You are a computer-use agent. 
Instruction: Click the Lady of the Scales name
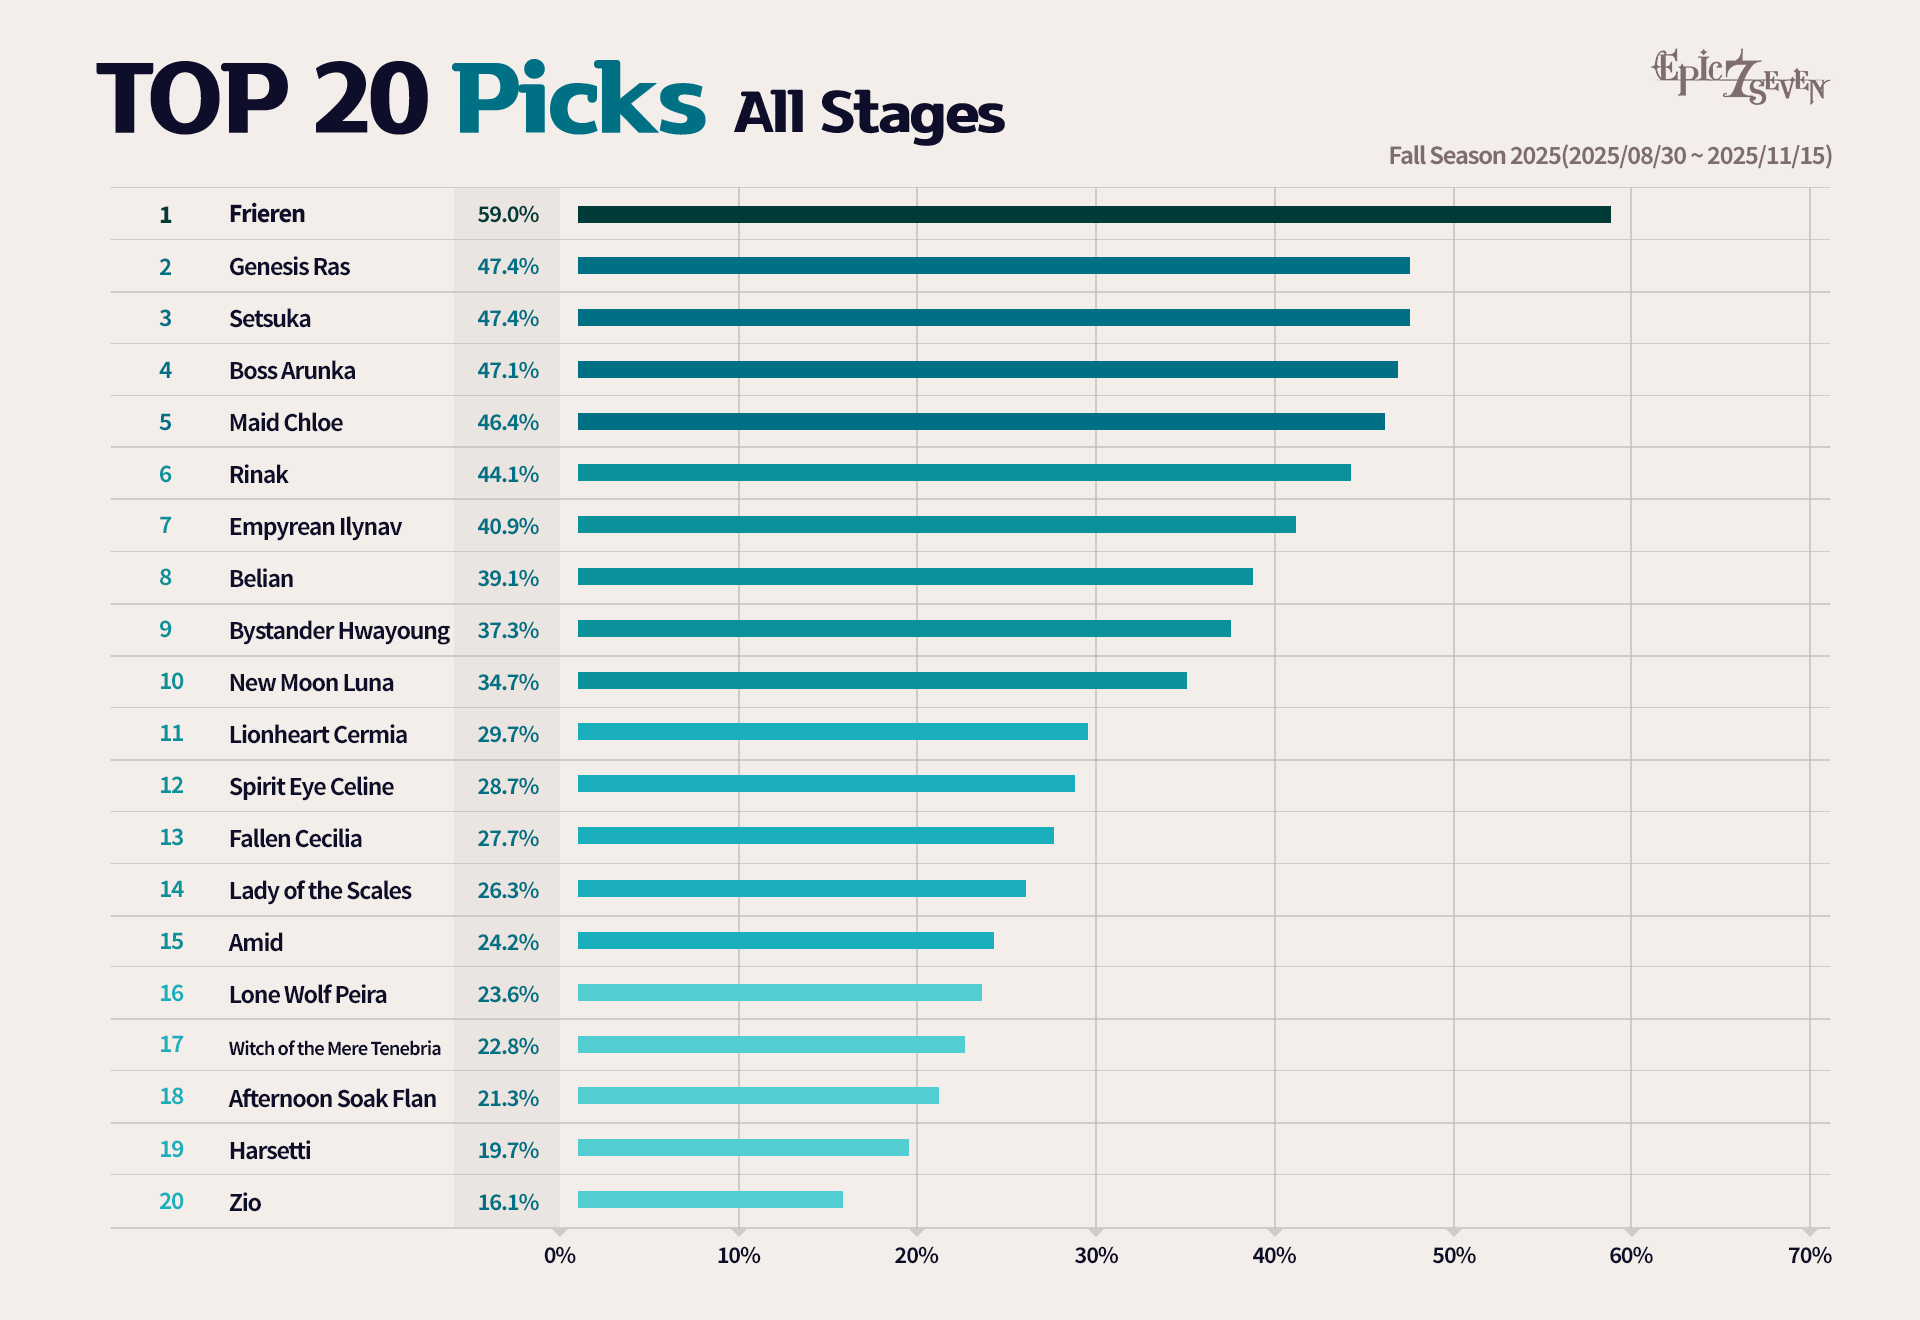(x=319, y=891)
